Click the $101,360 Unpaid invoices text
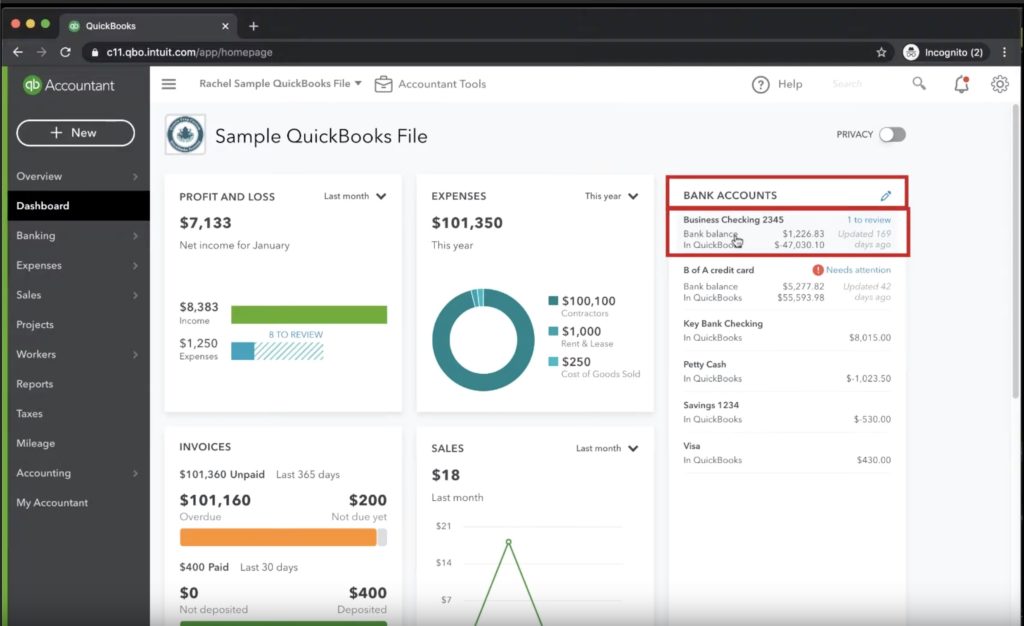 (222, 475)
